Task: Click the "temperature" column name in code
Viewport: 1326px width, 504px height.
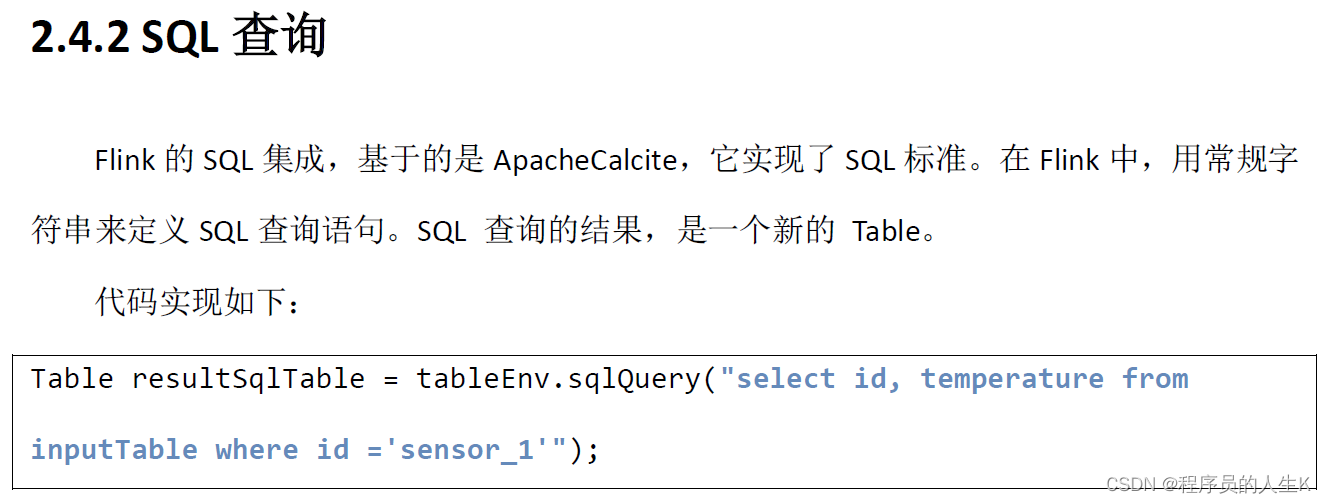Action: pyautogui.click(x=1012, y=379)
